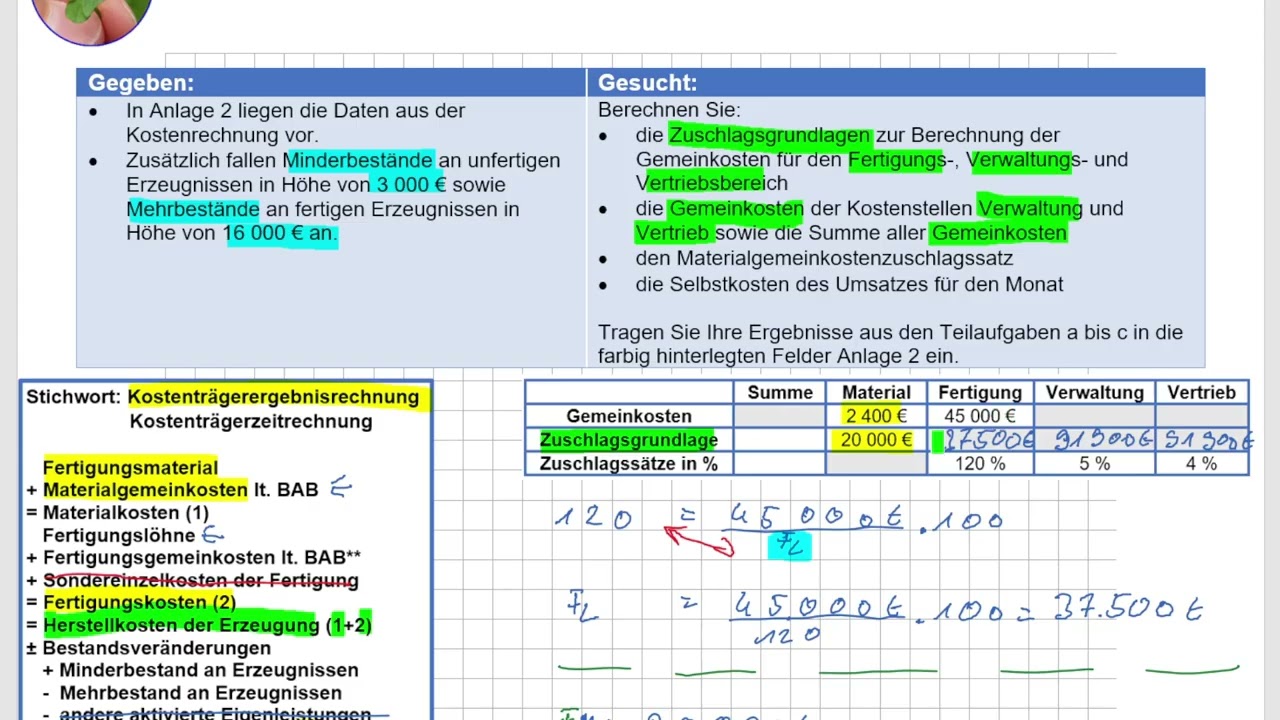Click the cyan-highlighted word "Mehrbestände"
Image resolution: width=1280 pixels, height=720 pixels.
point(193,209)
